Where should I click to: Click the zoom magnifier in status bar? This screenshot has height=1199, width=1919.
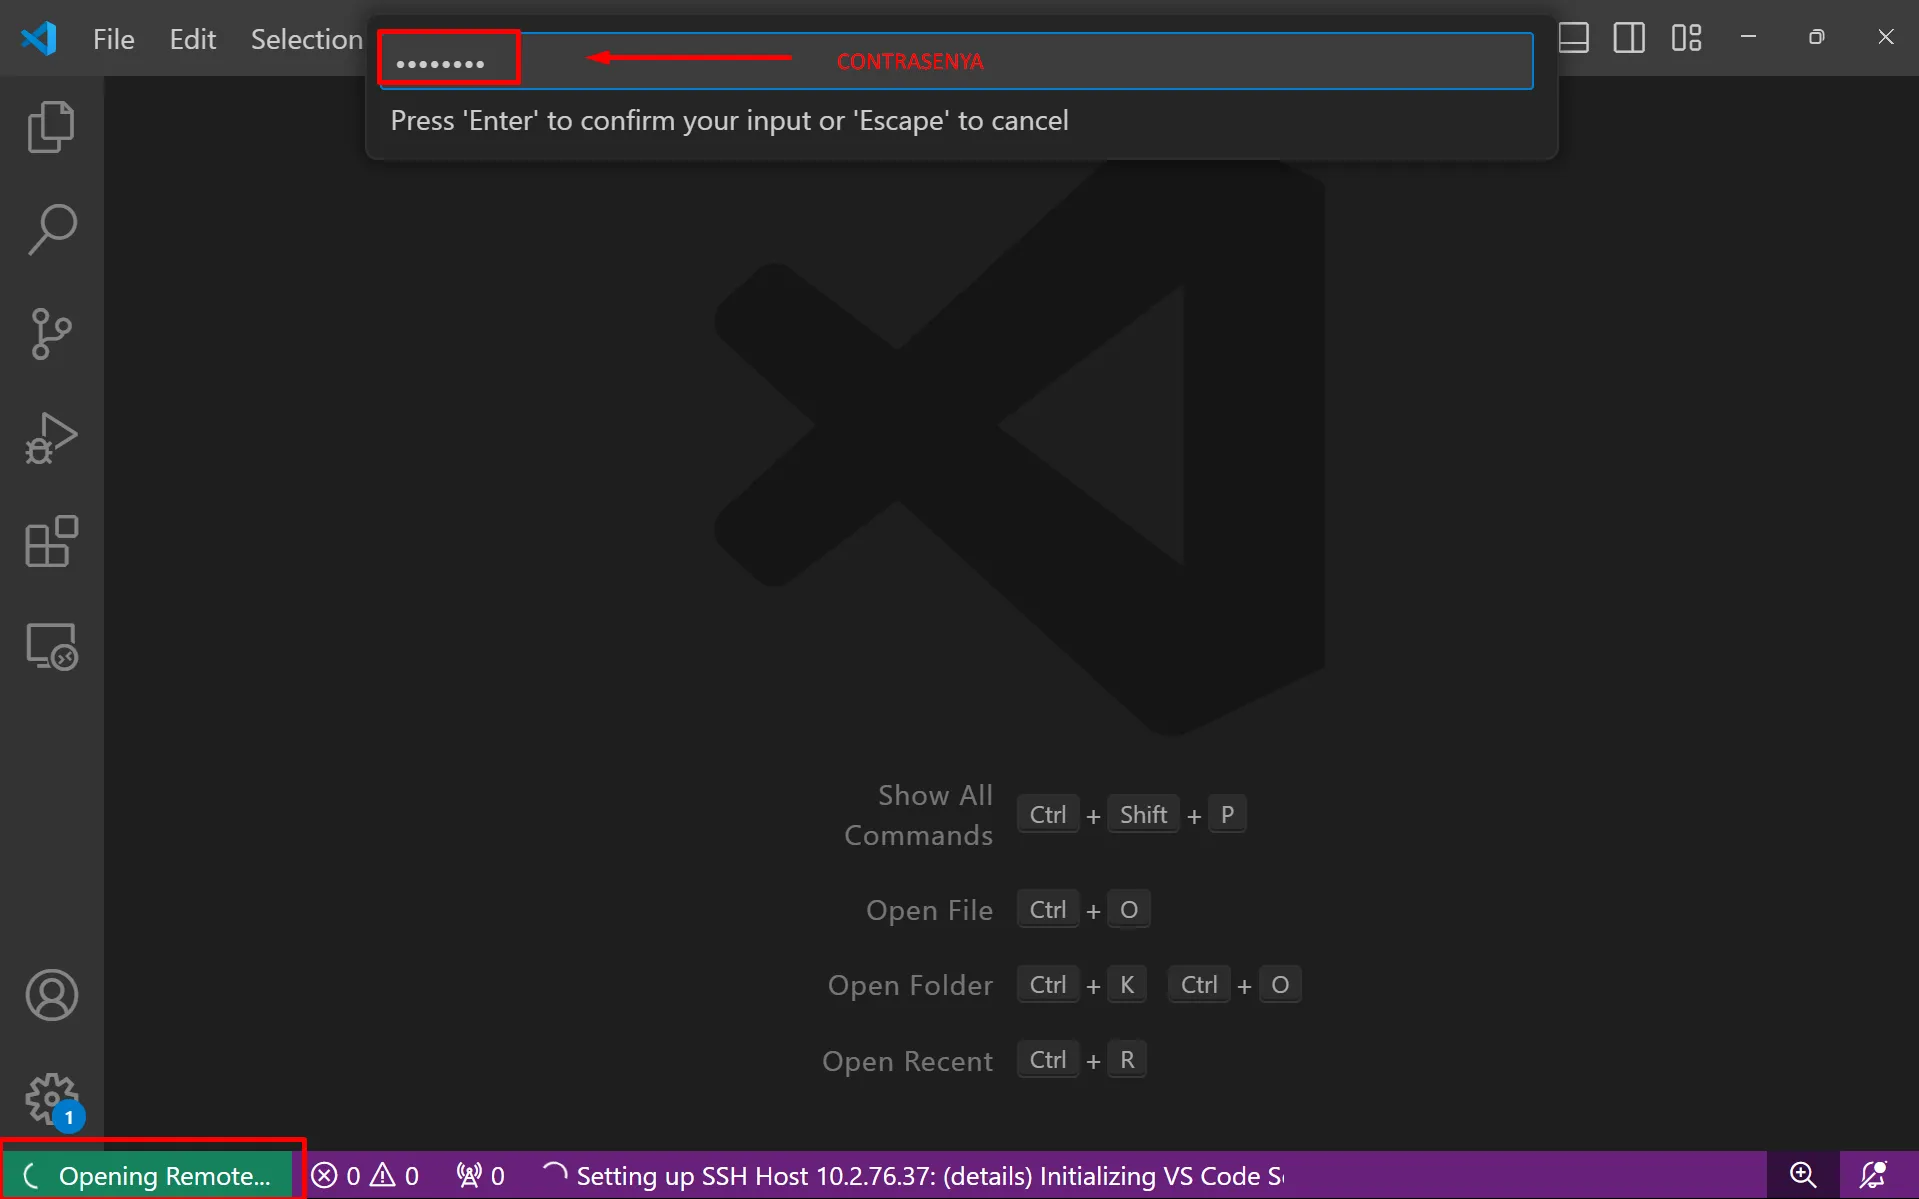pyautogui.click(x=1802, y=1175)
